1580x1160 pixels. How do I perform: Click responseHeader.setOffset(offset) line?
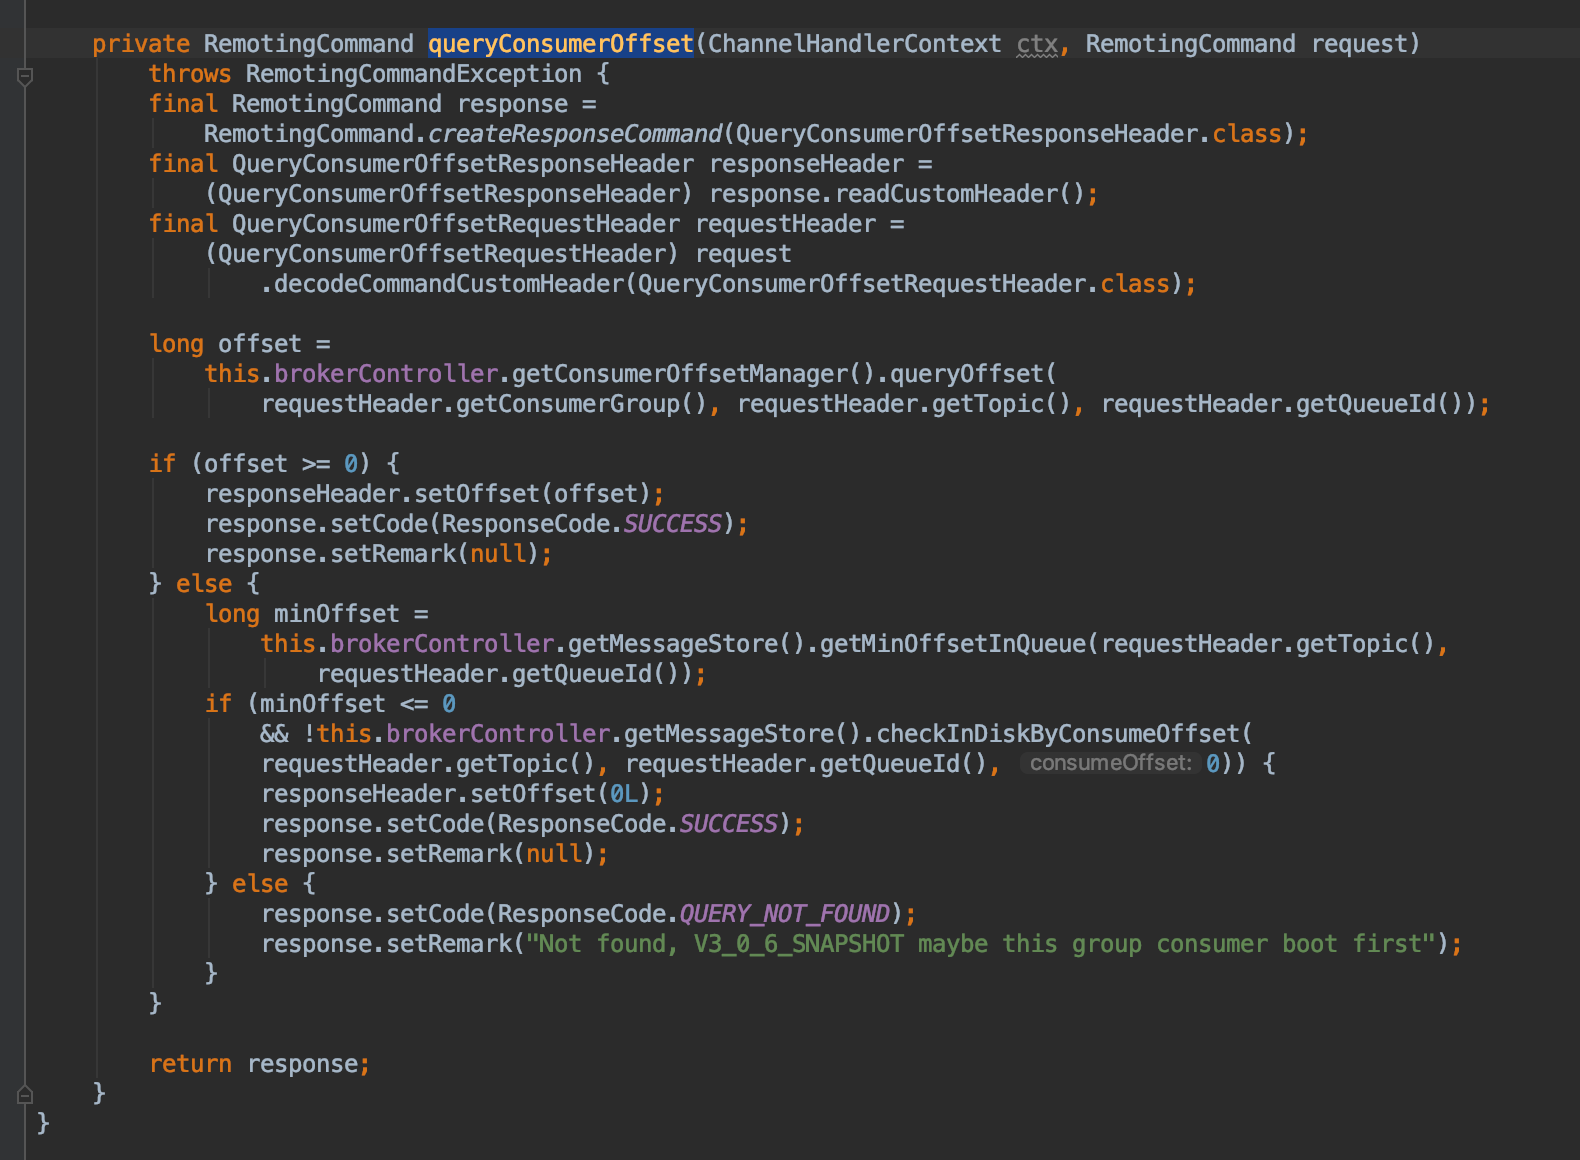(x=435, y=494)
